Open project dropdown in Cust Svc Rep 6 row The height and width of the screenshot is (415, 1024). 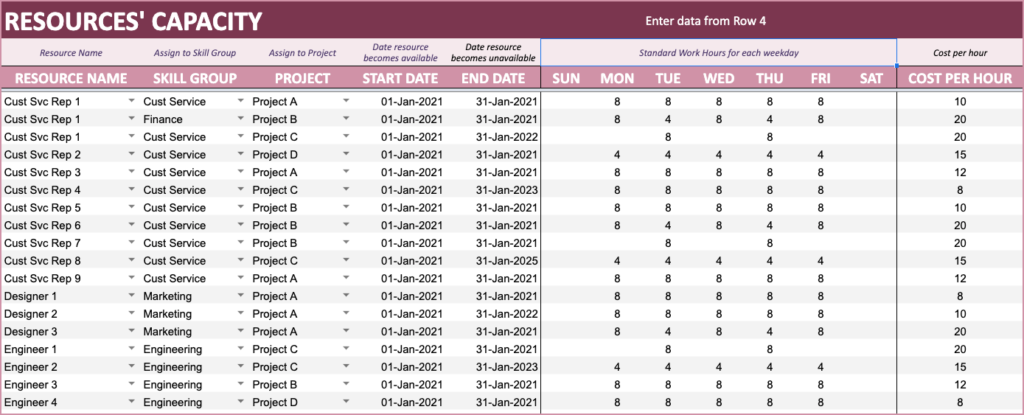[x=346, y=225]
